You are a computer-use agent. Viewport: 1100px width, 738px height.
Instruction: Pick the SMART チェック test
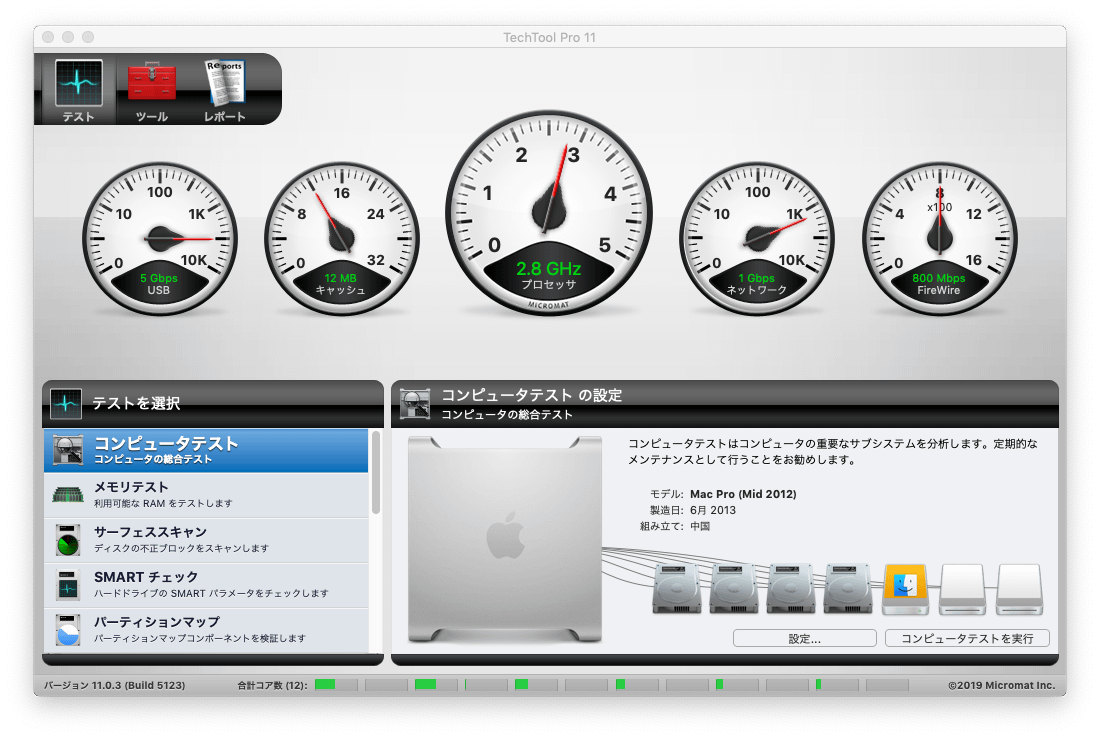point(206,585)
